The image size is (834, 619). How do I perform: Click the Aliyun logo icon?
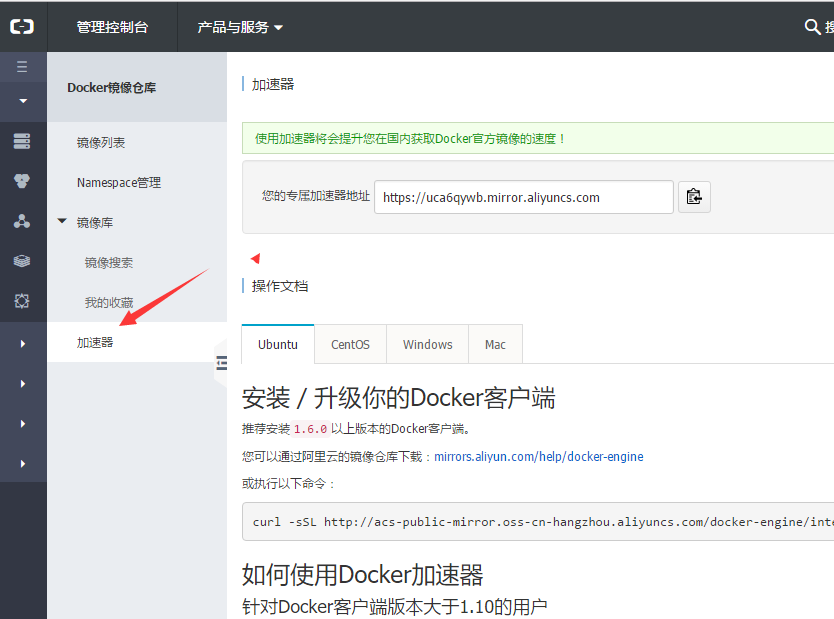(x=22, y=27)
